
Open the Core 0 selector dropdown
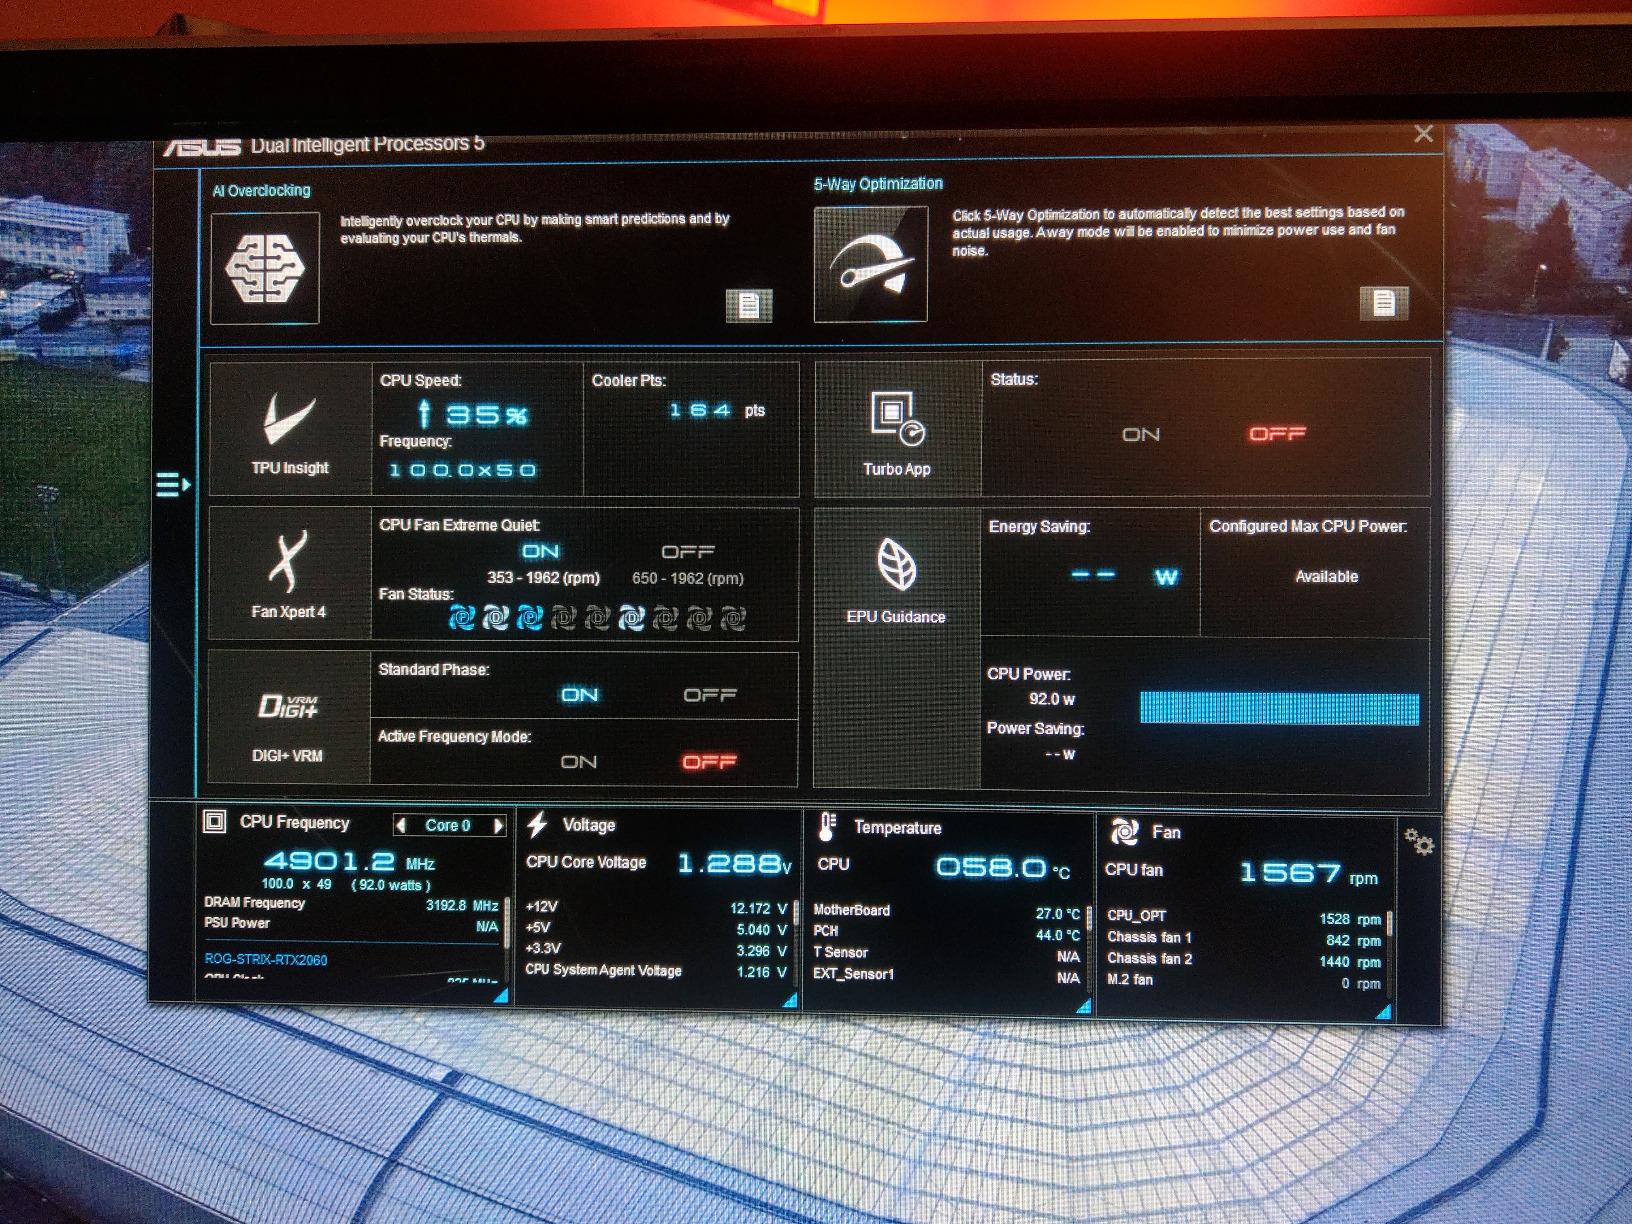[x=449, y=826]
